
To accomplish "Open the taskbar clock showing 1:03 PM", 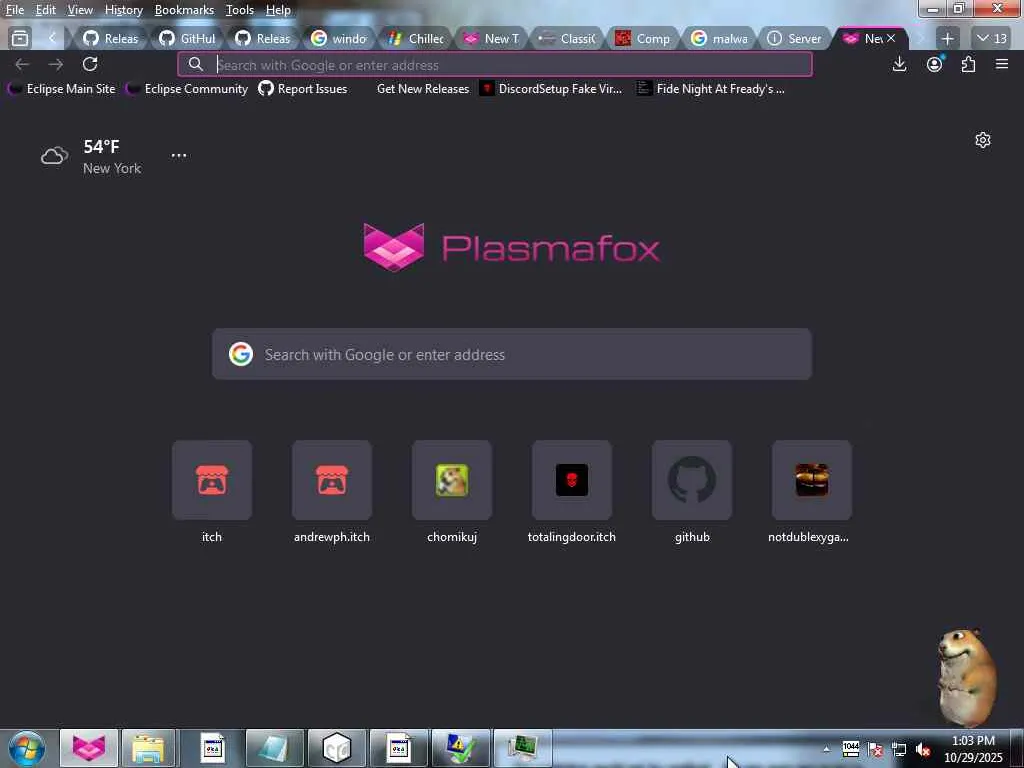I will coord(973,749).
